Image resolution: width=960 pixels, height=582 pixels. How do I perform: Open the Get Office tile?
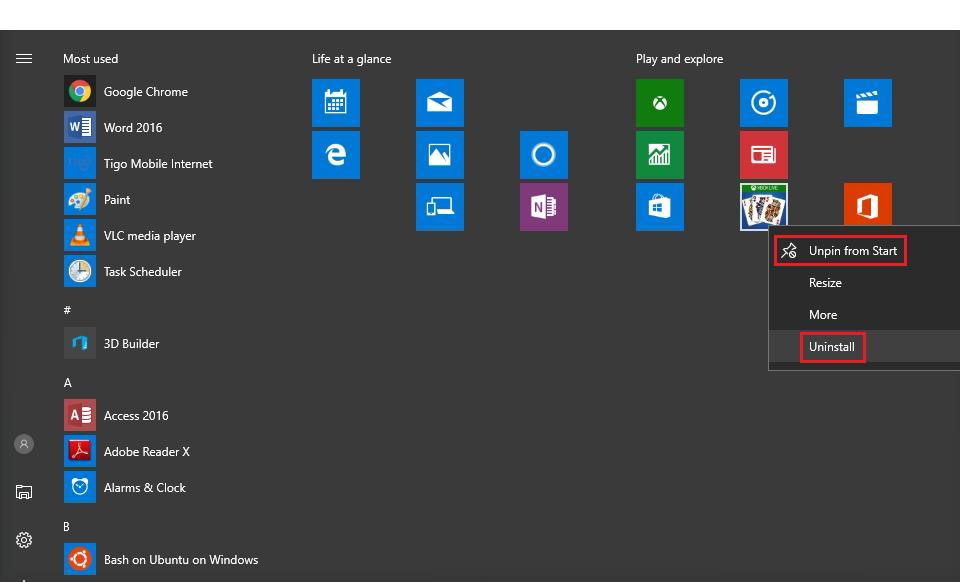pos(868,204)
